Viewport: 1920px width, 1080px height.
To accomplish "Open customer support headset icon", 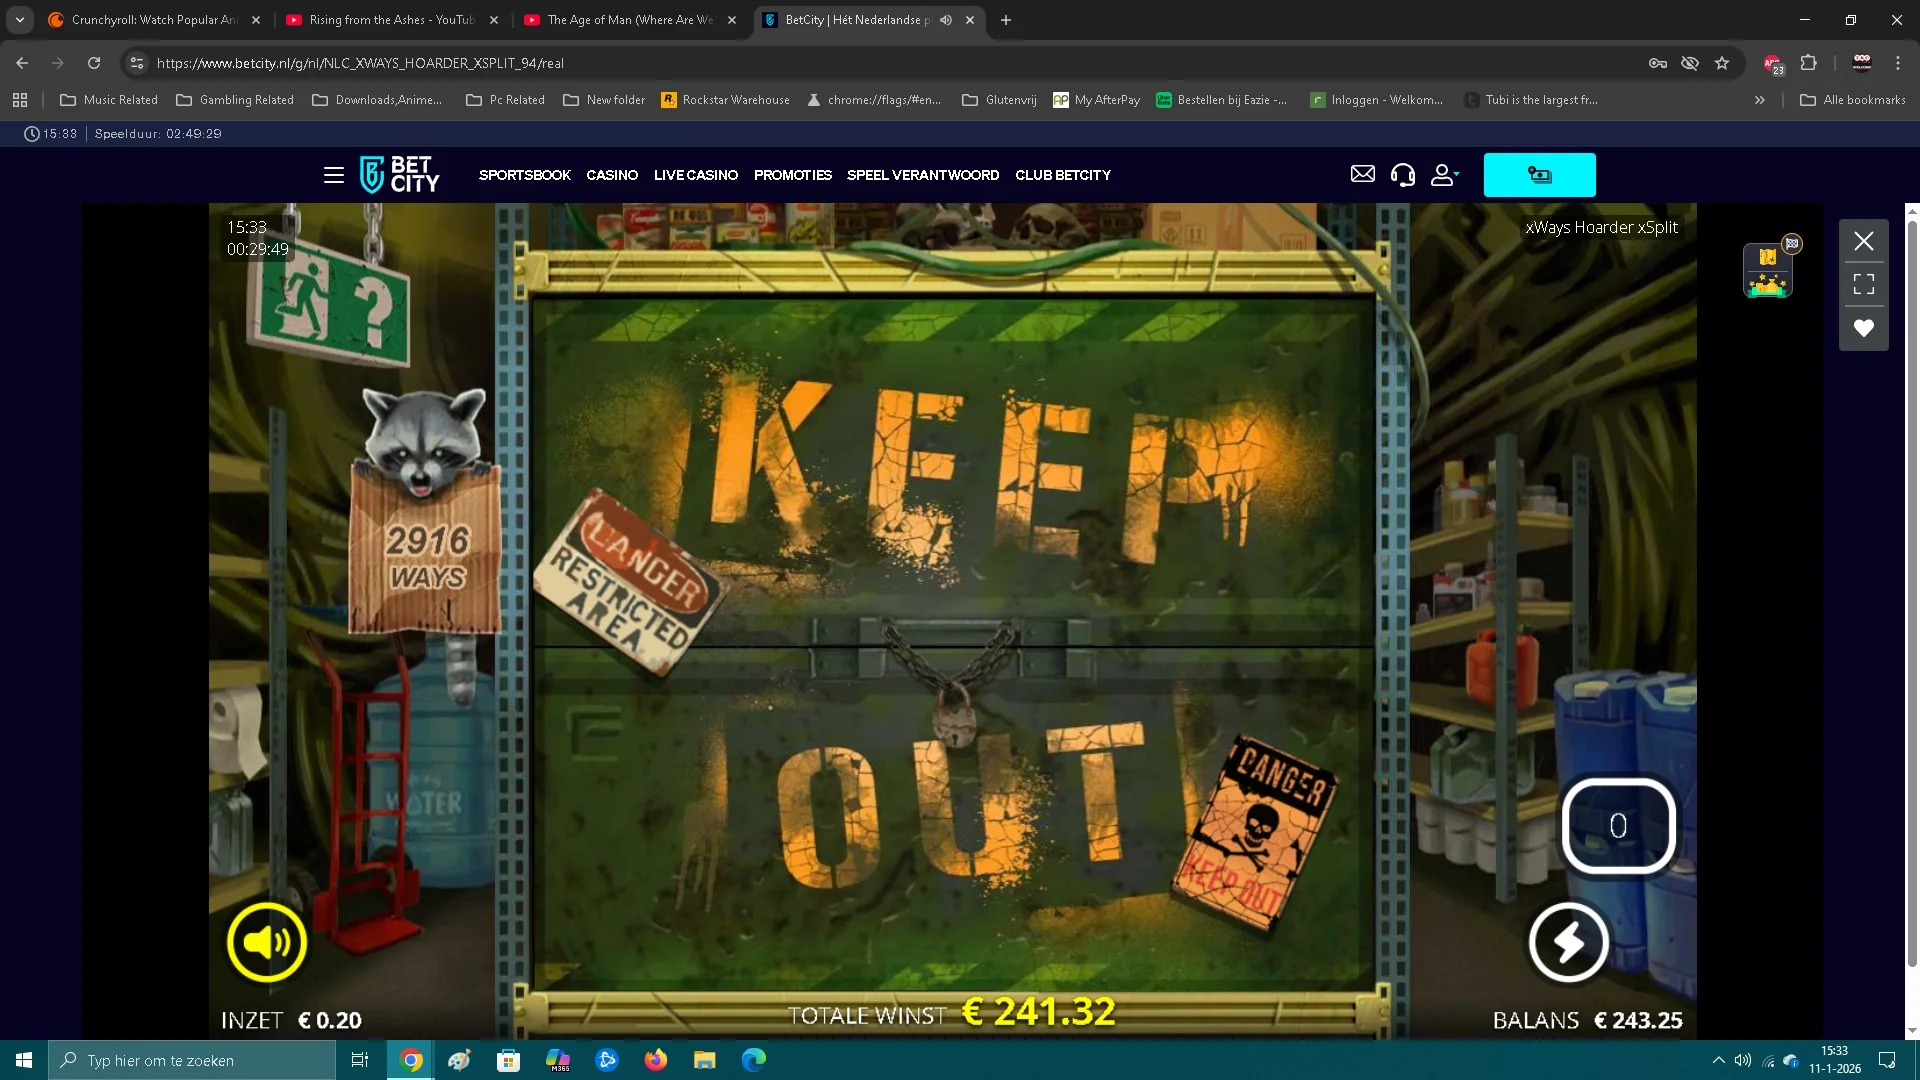I will (x=1403, y=175).
